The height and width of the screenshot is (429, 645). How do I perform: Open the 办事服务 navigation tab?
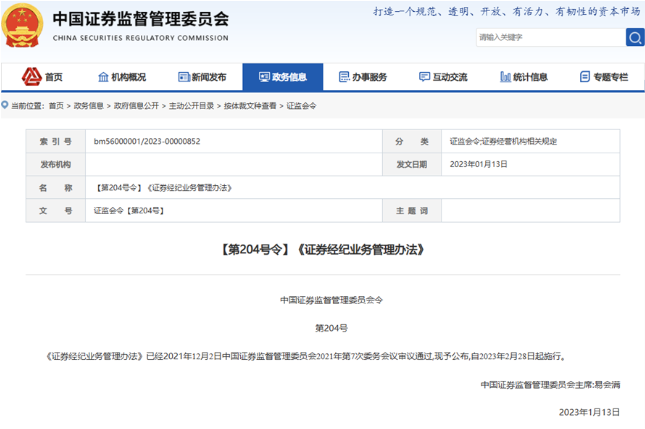(363, 77)
